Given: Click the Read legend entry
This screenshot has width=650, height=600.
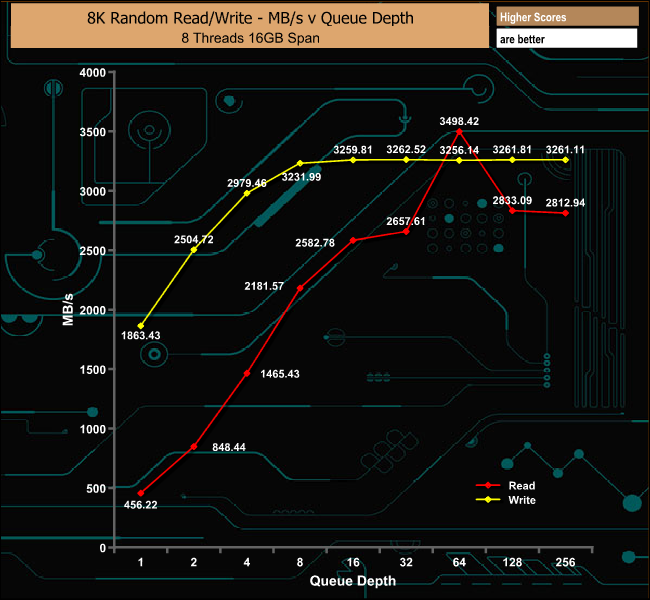Looking at the screenshot, I should tap(506, 486).
